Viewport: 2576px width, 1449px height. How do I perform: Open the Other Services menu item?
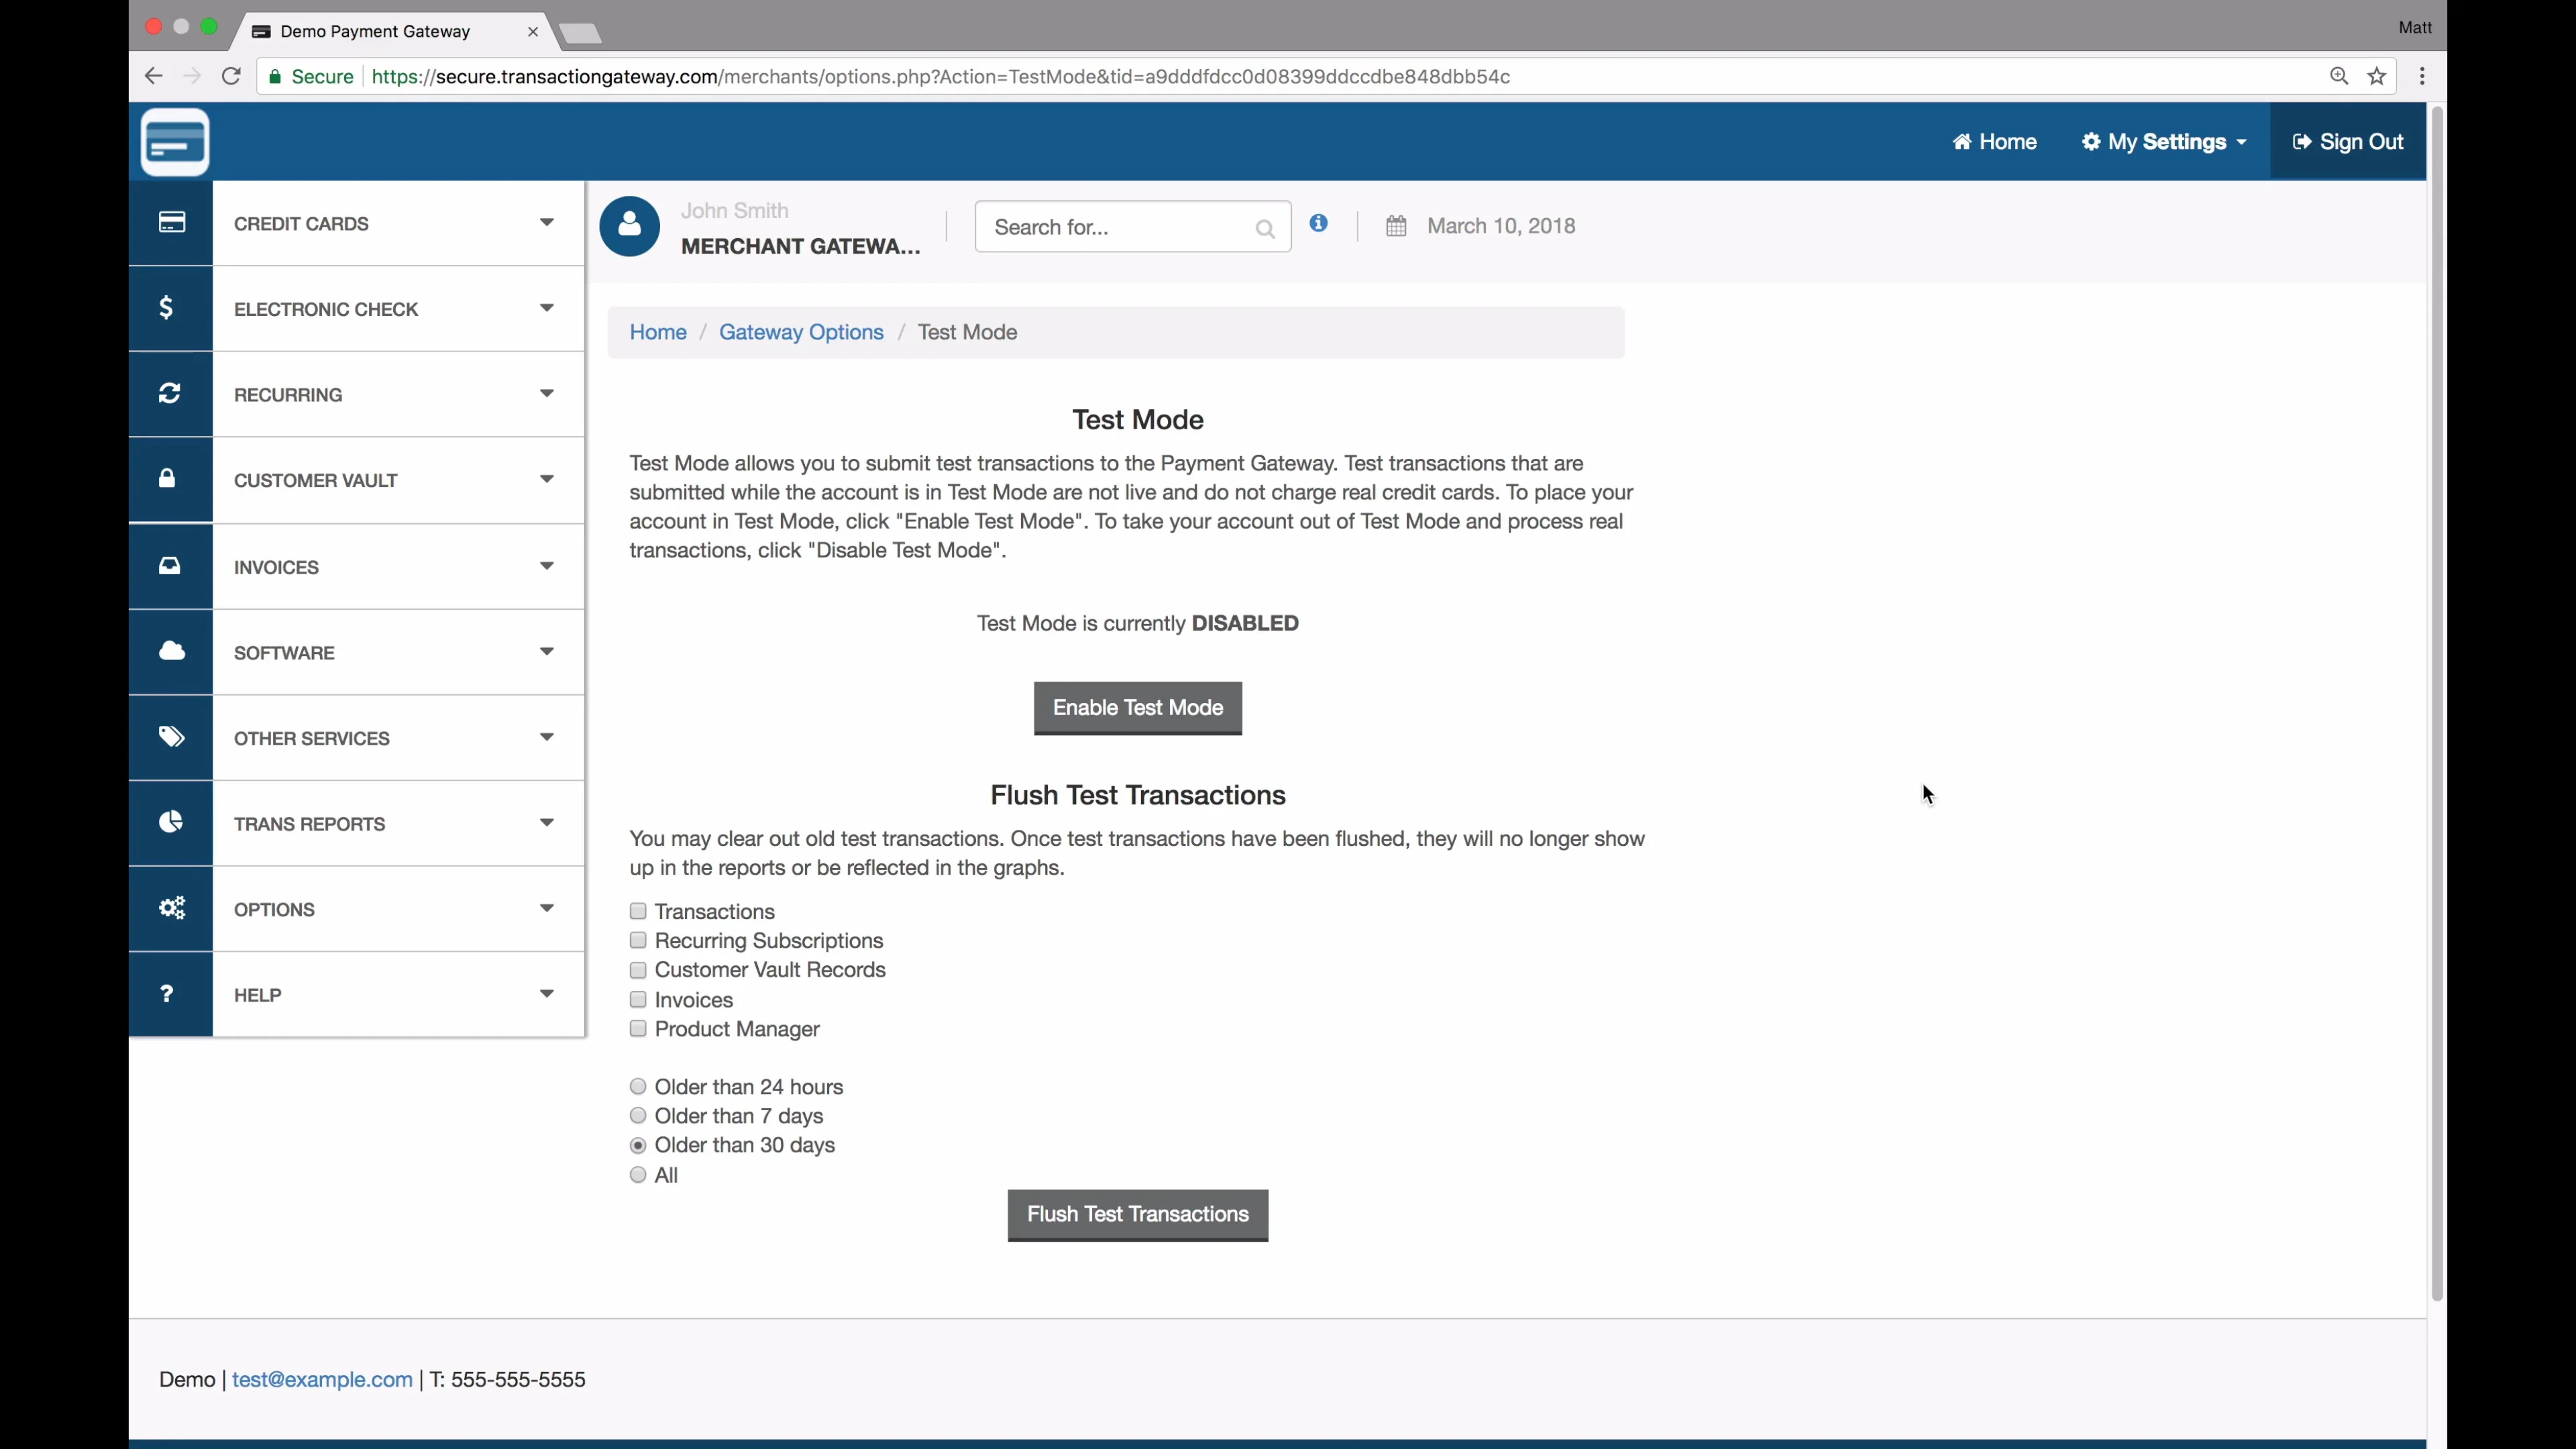point(312,738)
